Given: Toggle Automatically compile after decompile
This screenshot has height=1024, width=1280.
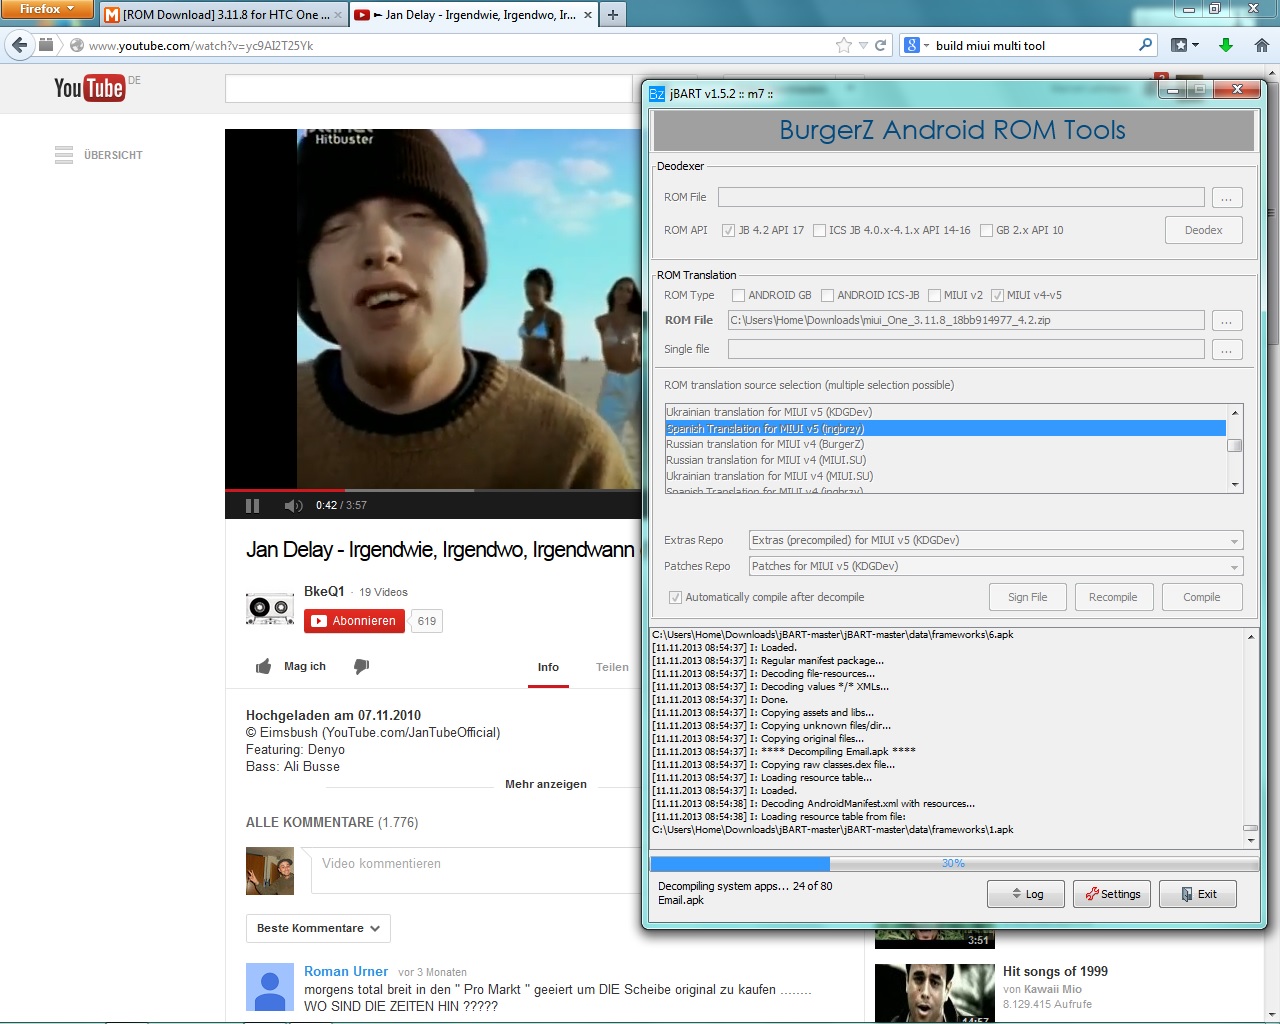Looking at the screenshot, I should pyautogui.click(x=675, y=597).
